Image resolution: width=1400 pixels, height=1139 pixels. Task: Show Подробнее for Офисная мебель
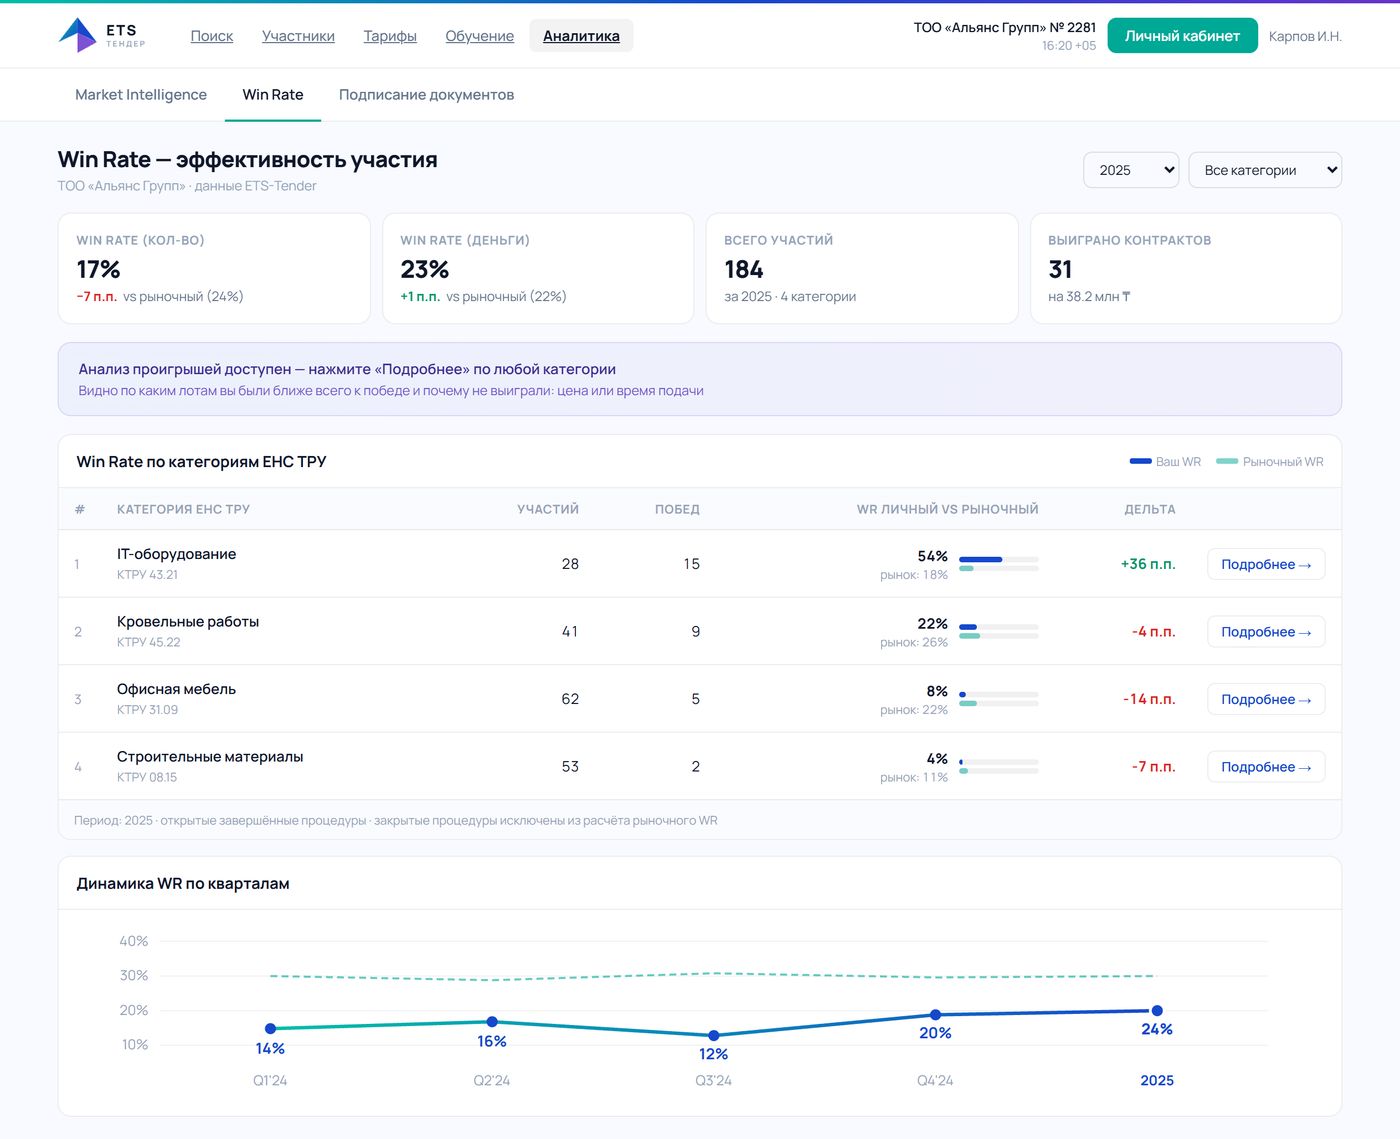[x=1266, y=699]
